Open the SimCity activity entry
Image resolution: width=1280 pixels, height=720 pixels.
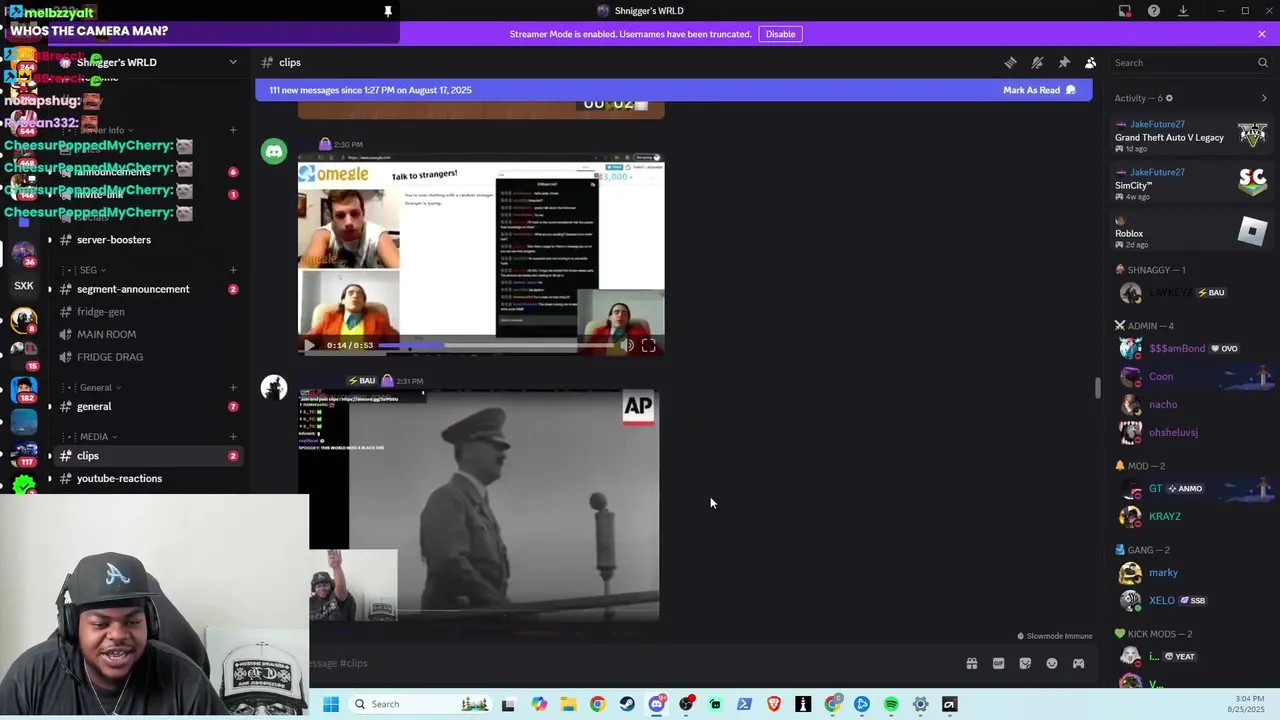1192,184
